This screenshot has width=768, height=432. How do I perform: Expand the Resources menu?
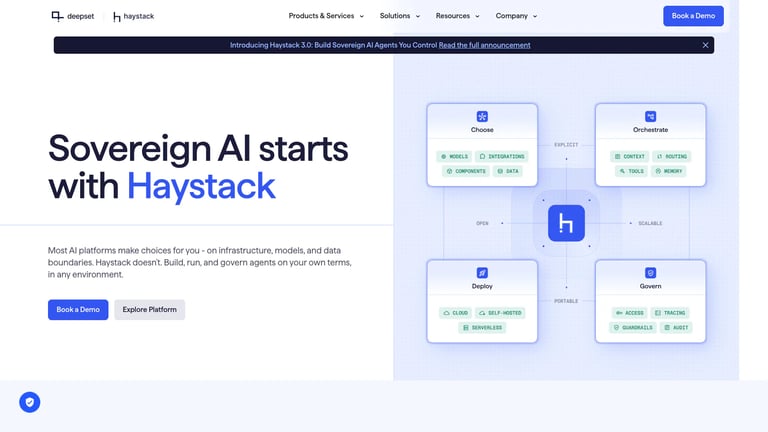tap(457, 16)
